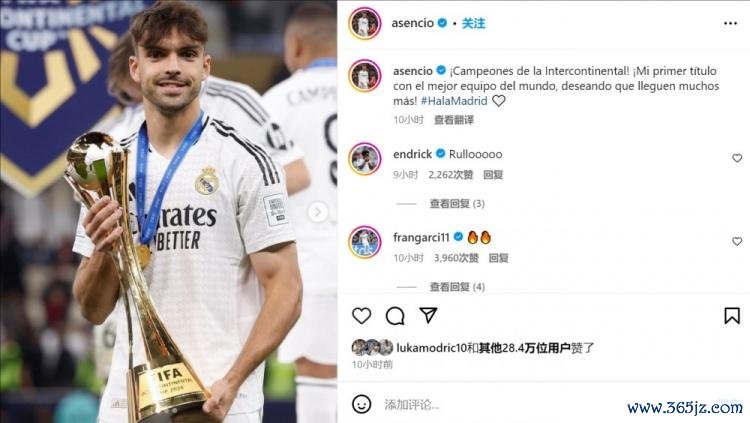Open the three-dot more options menu
Image resolution: width=750 pixels, height=423 pixels.
[x=730, y=23]
